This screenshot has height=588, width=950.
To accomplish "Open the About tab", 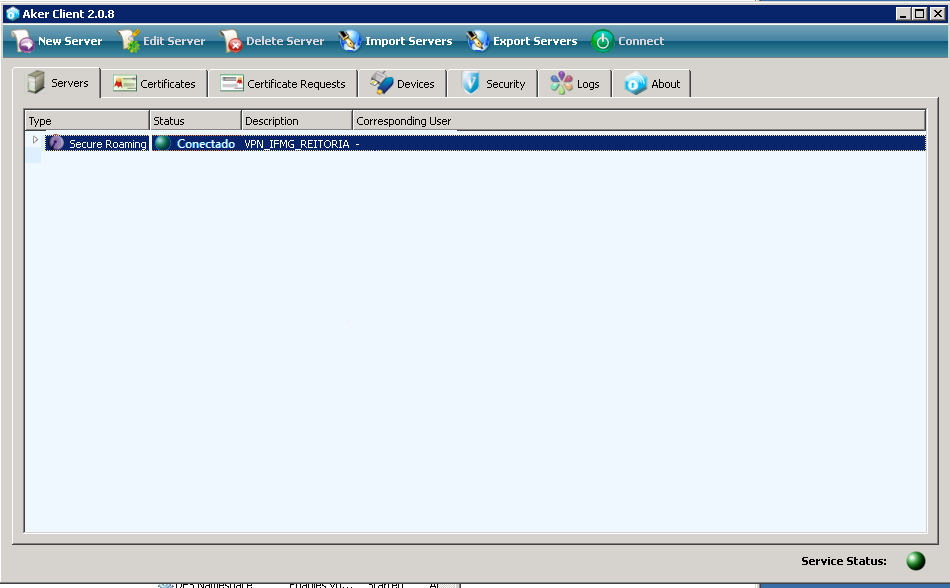I will point(652,84).
